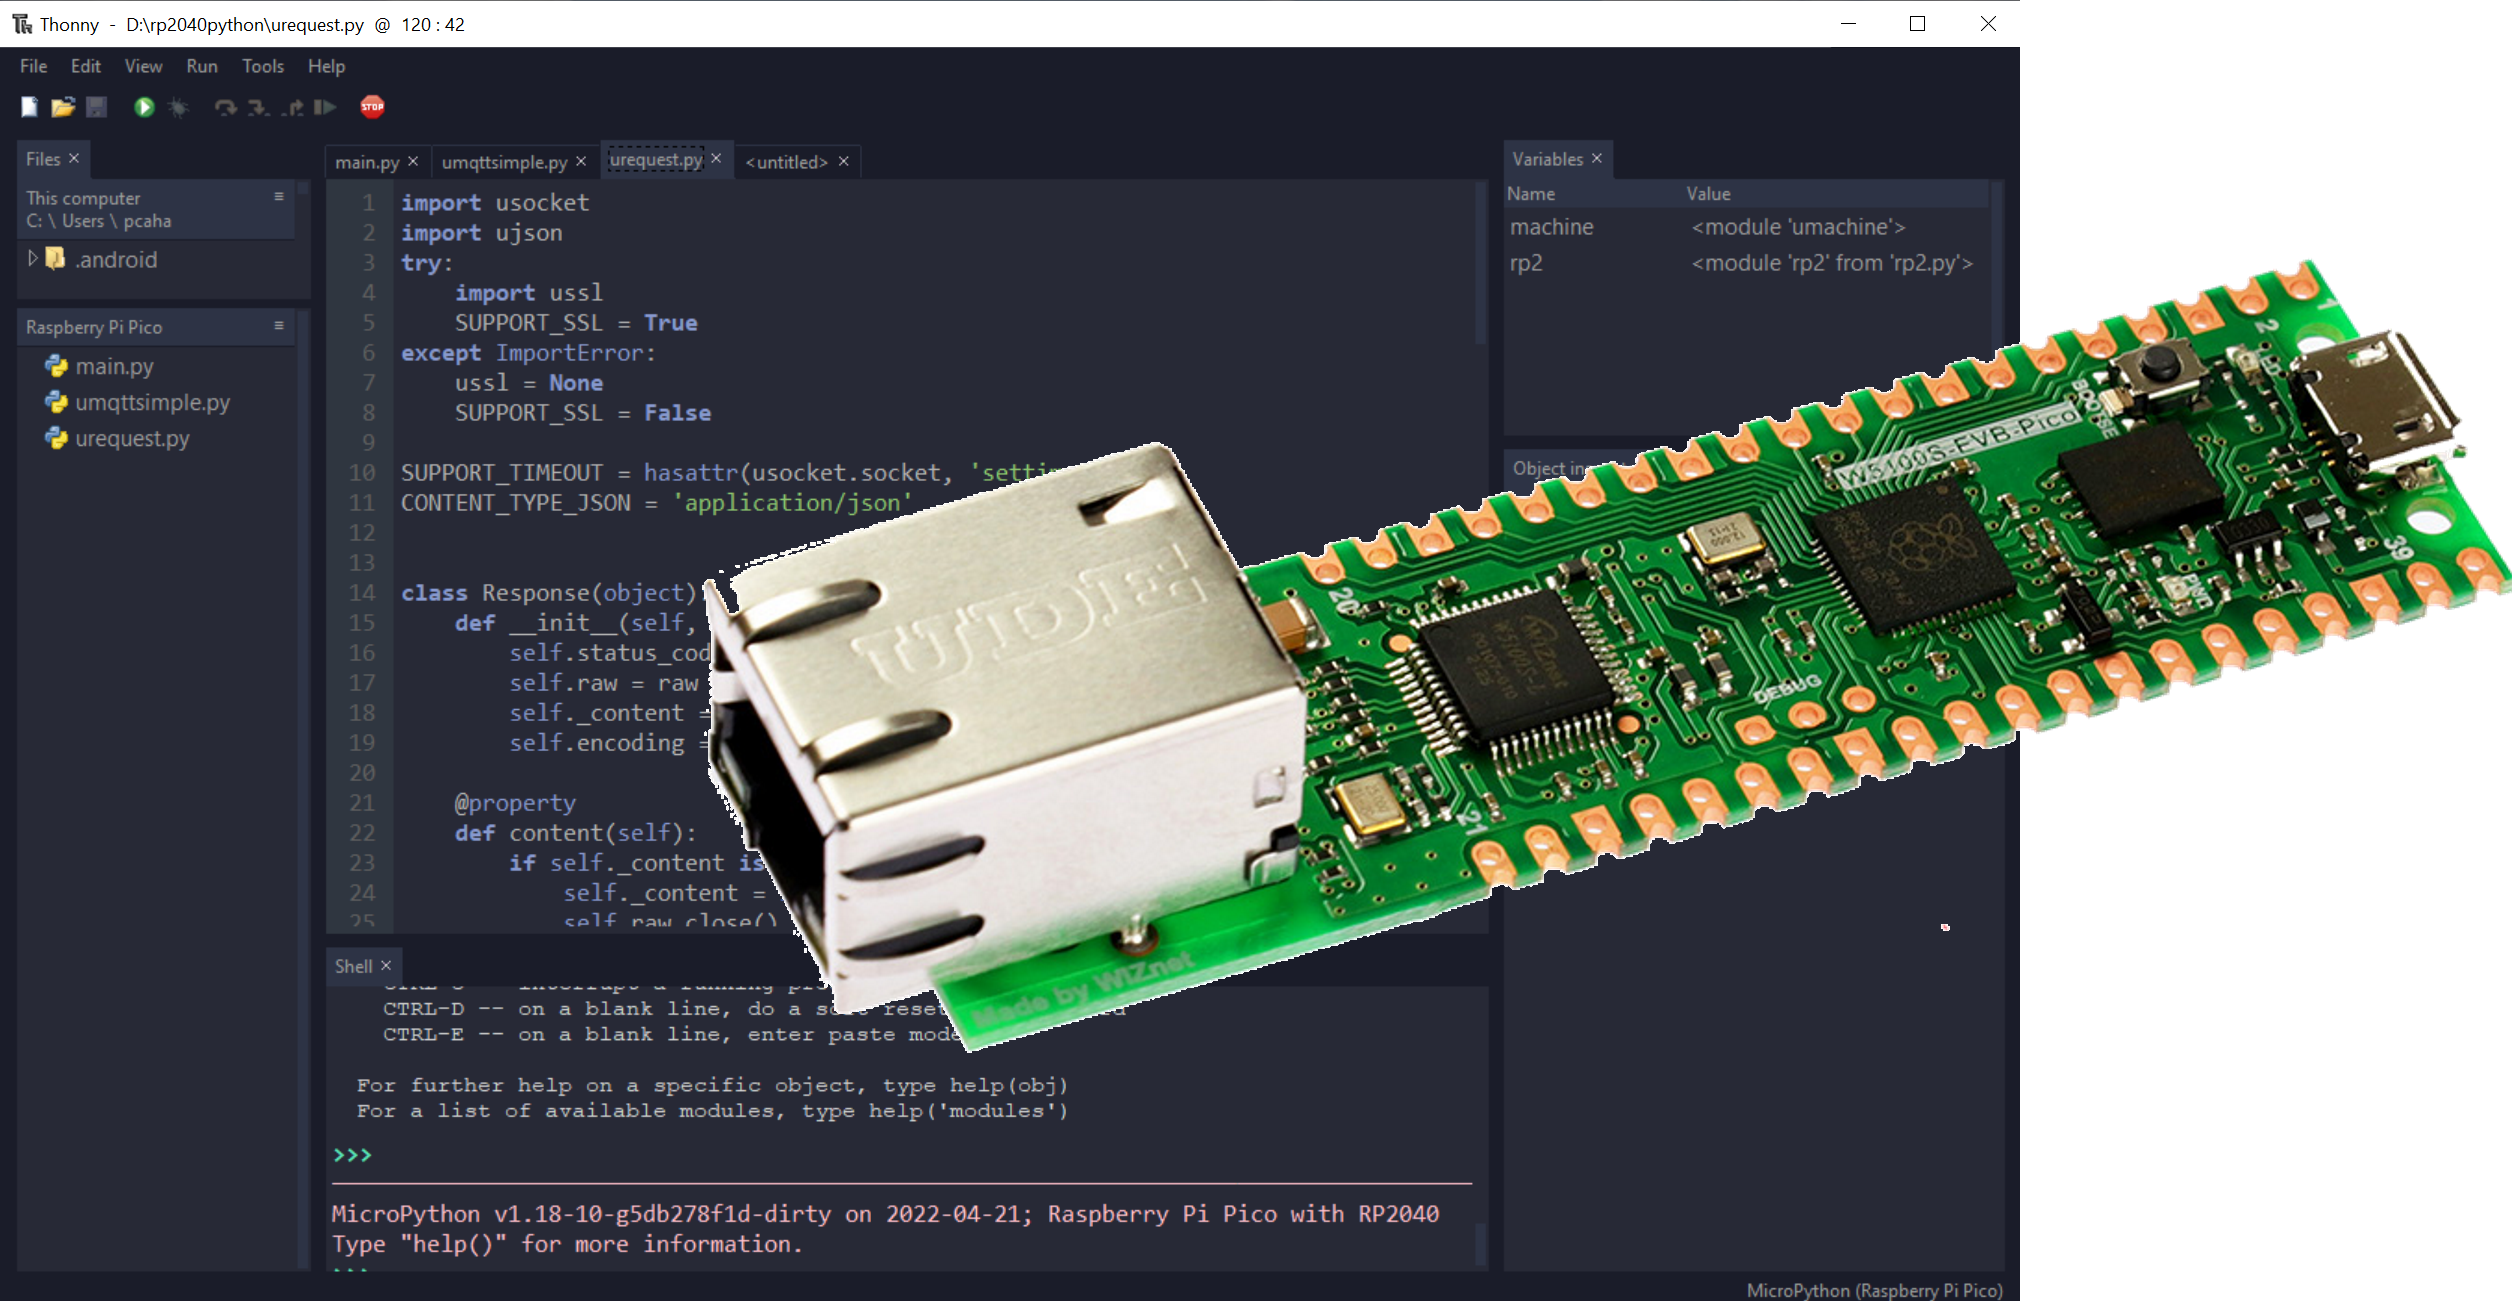Click line number 14 in gutter

click(x=362, y=593)
